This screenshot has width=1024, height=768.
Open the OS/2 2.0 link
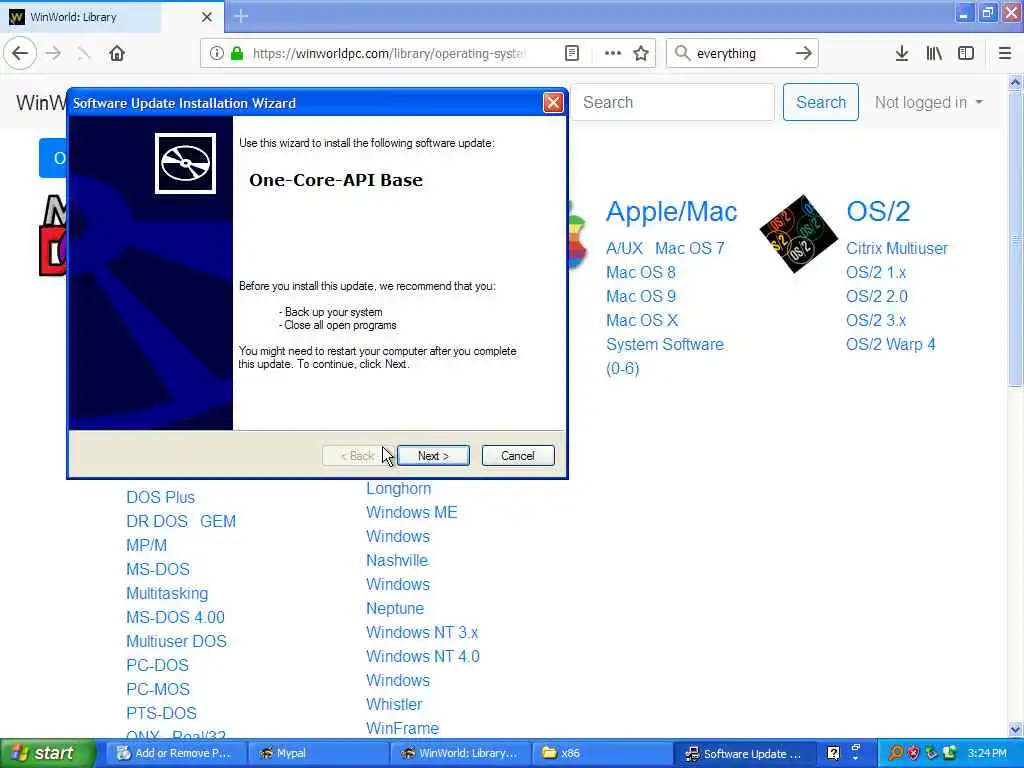pyautogui.click(x=876, y=296)
